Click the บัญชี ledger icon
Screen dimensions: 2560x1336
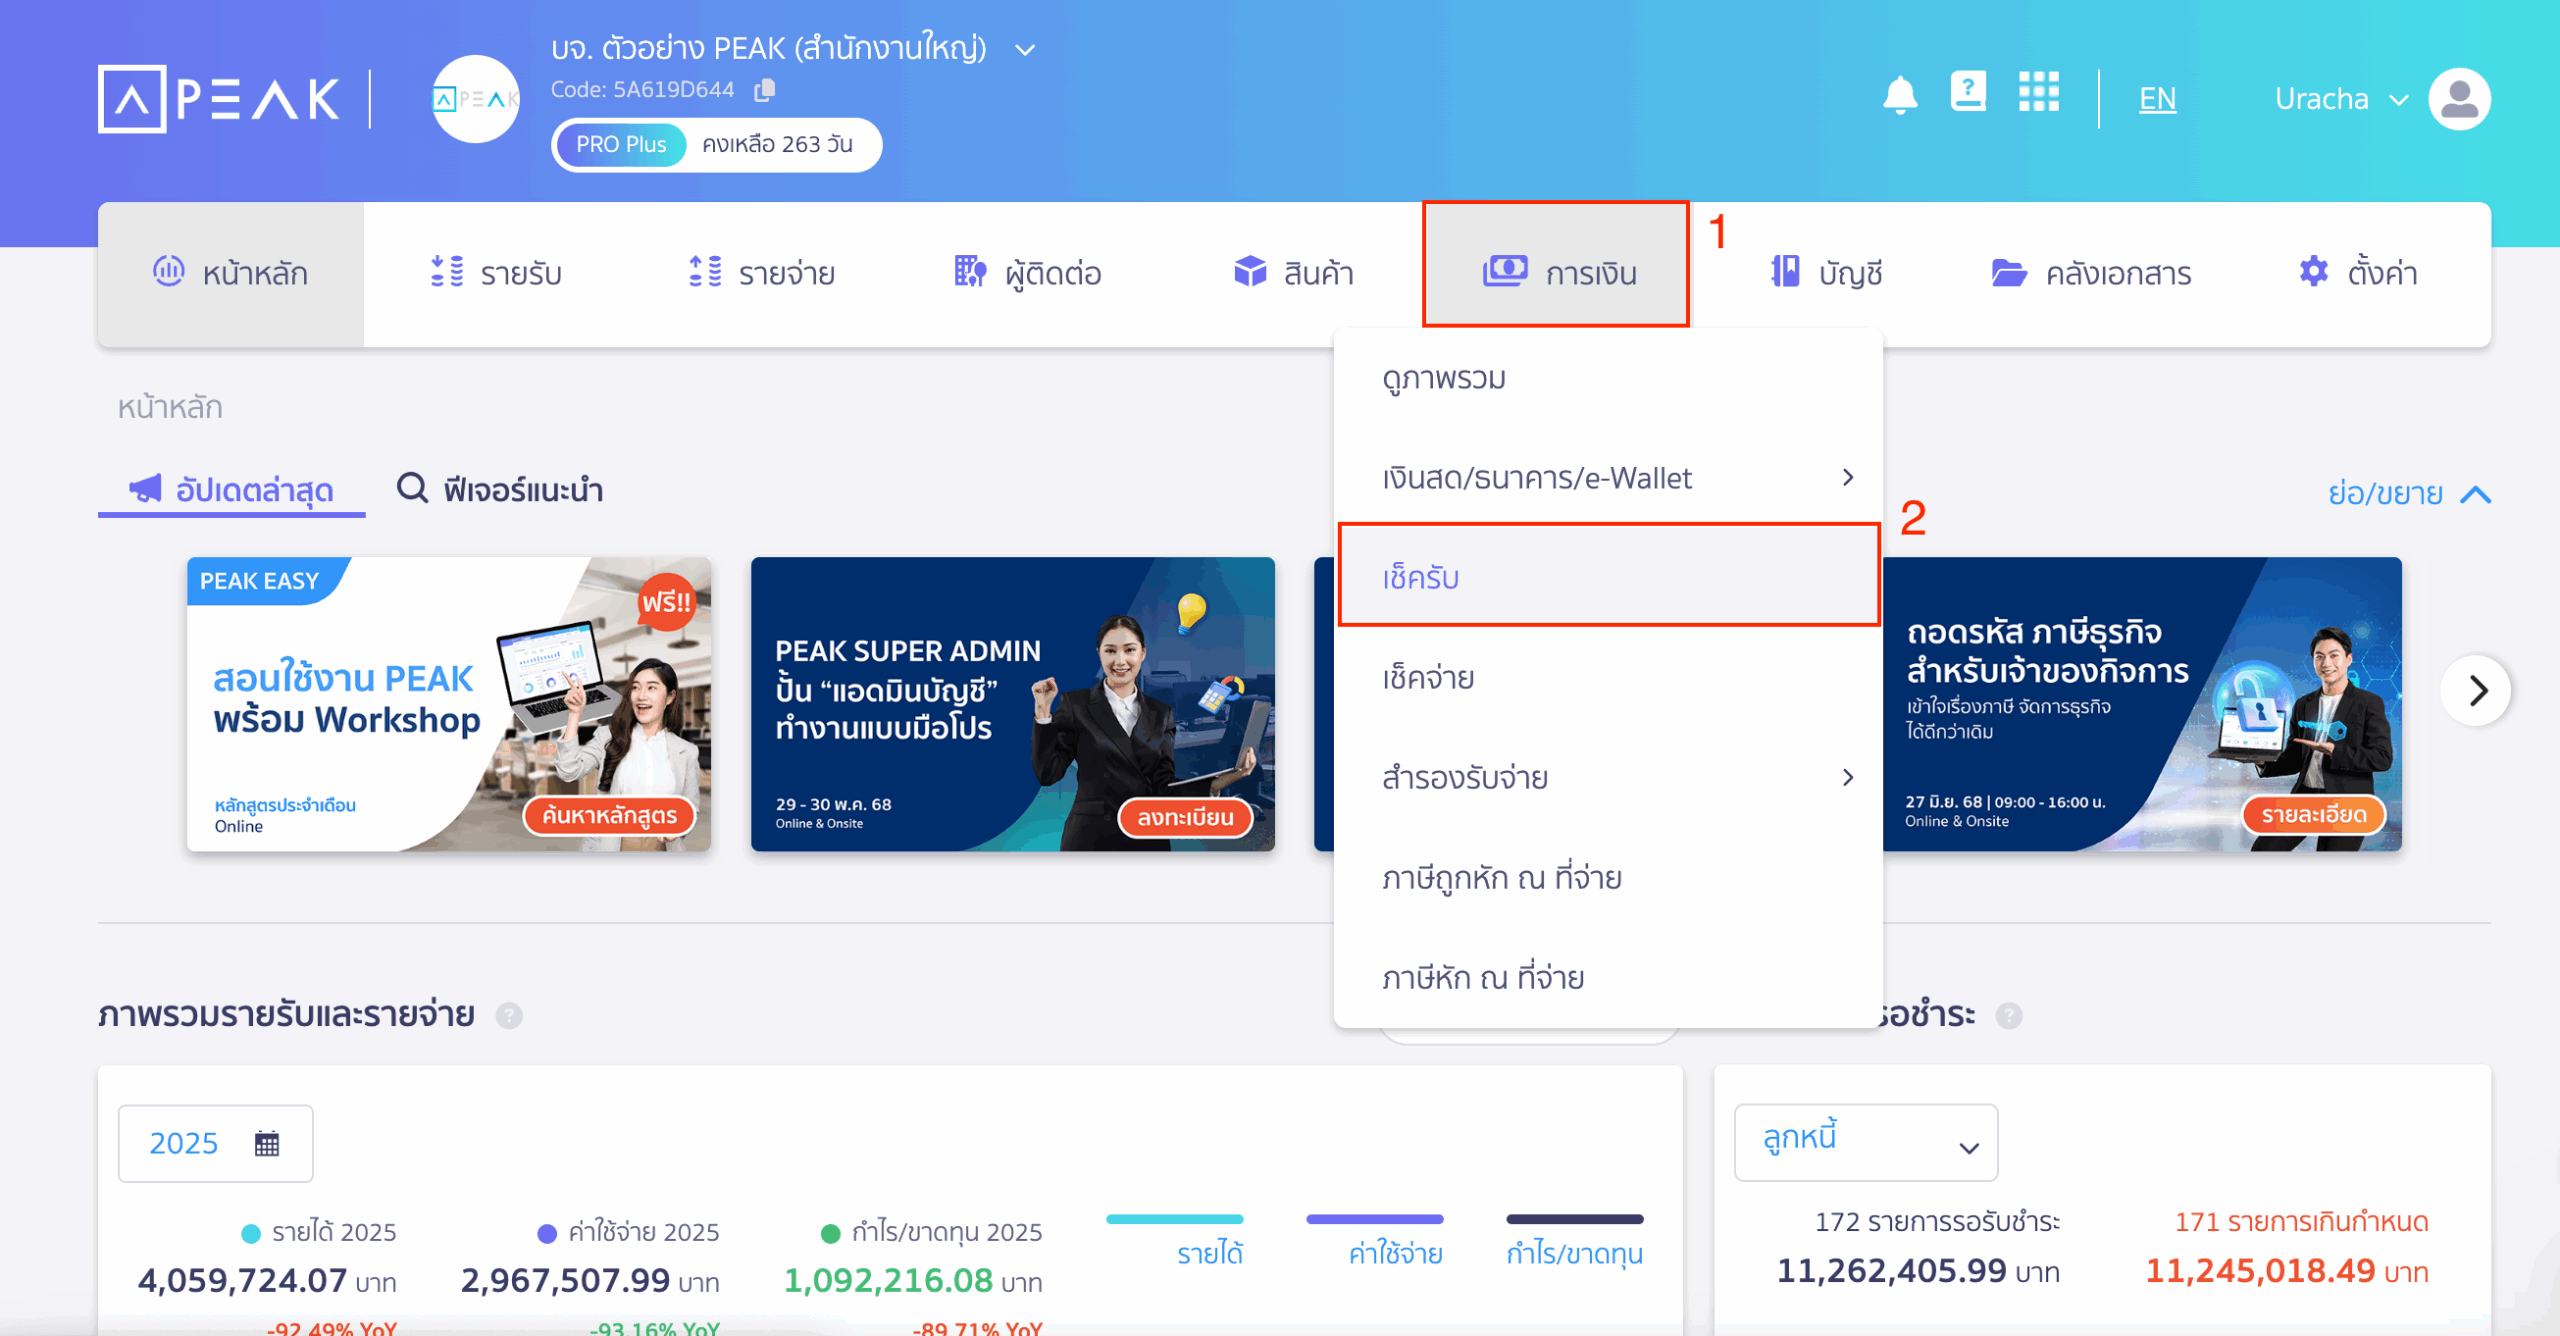[1785, 271]
